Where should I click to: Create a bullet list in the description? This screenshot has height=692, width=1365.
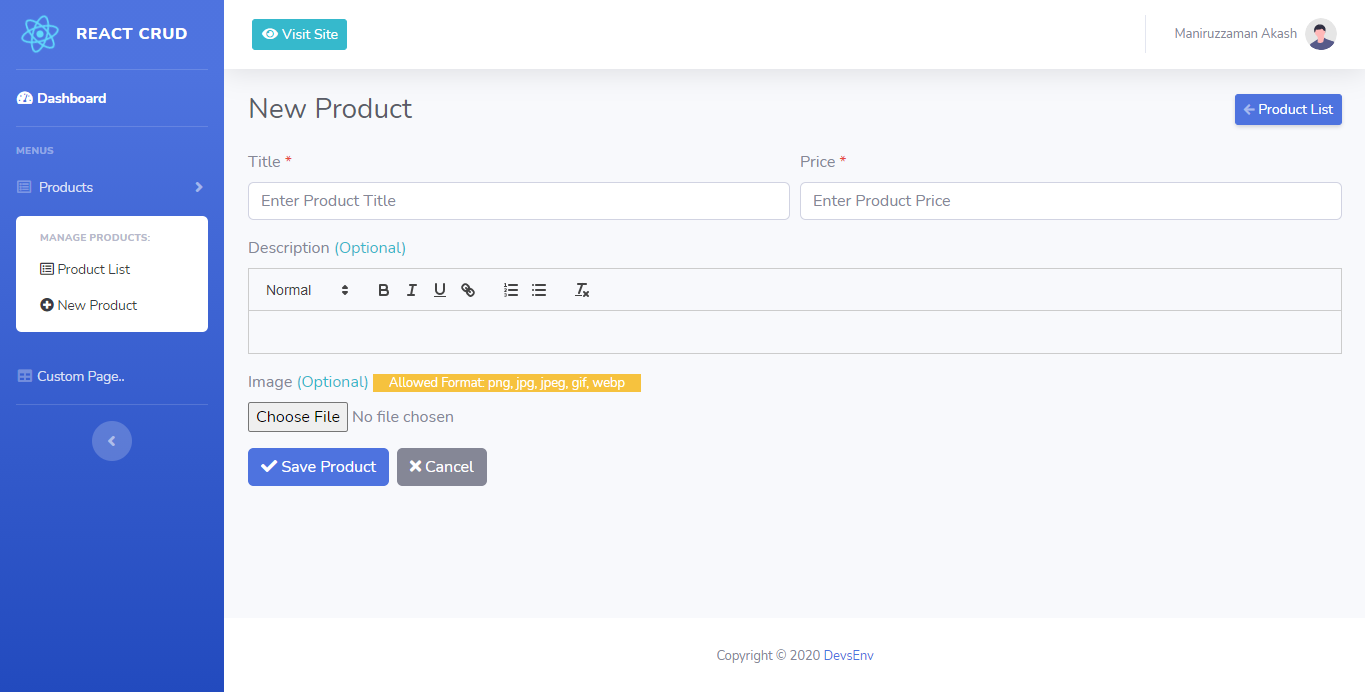(538, 290)
